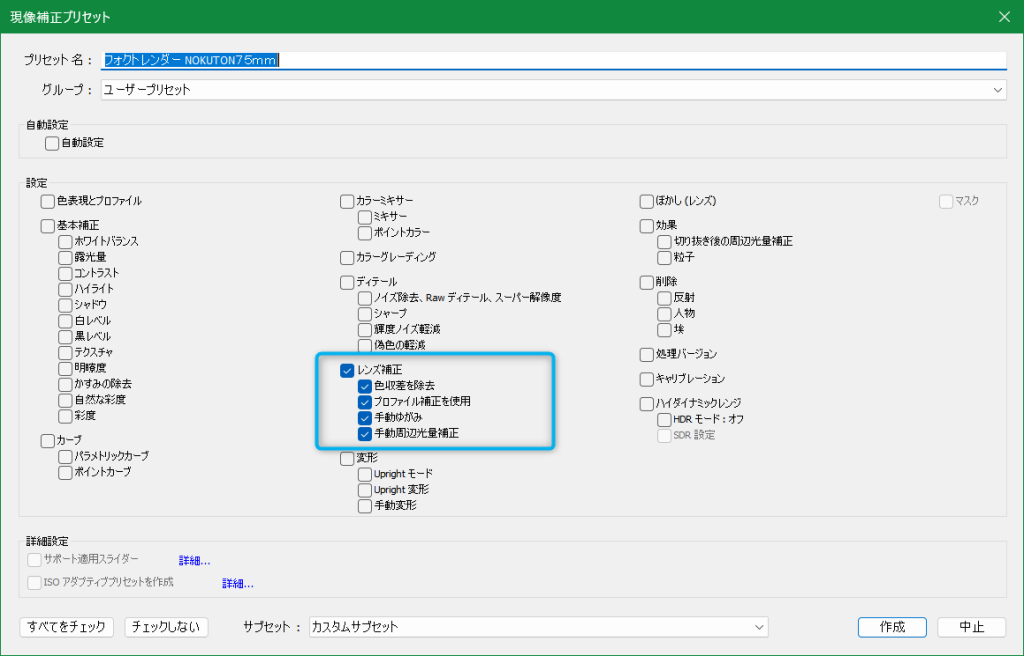Disable プロファイル補正を使用 checkbox
Viewport: 1024px width, 656px height.
click(x=365, y=402)
